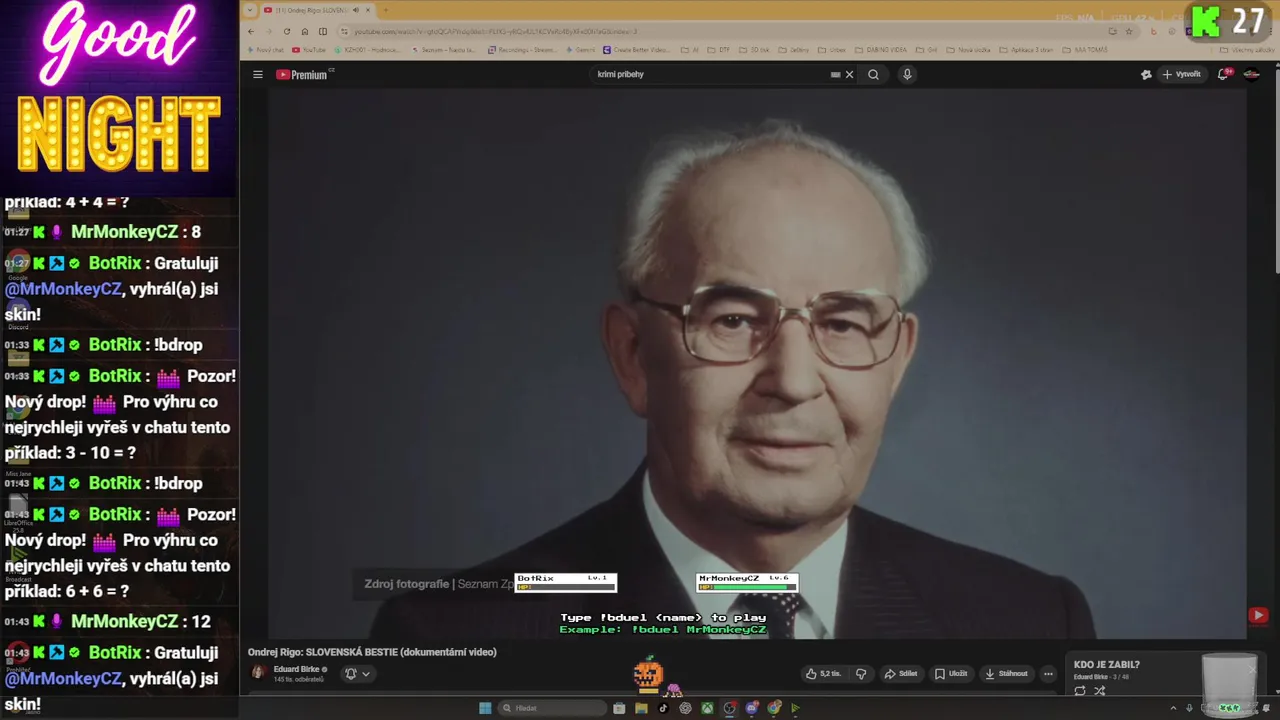Download the video with Stáhnout button

click(x=1006, y=674)
